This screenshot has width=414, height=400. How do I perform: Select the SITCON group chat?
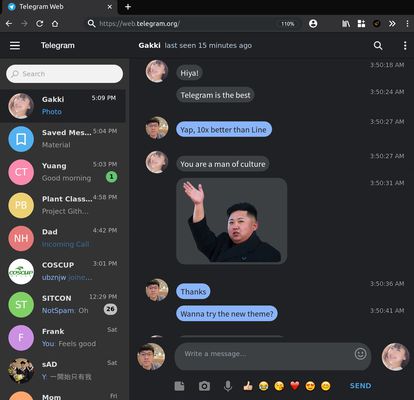tap(63, 304)
